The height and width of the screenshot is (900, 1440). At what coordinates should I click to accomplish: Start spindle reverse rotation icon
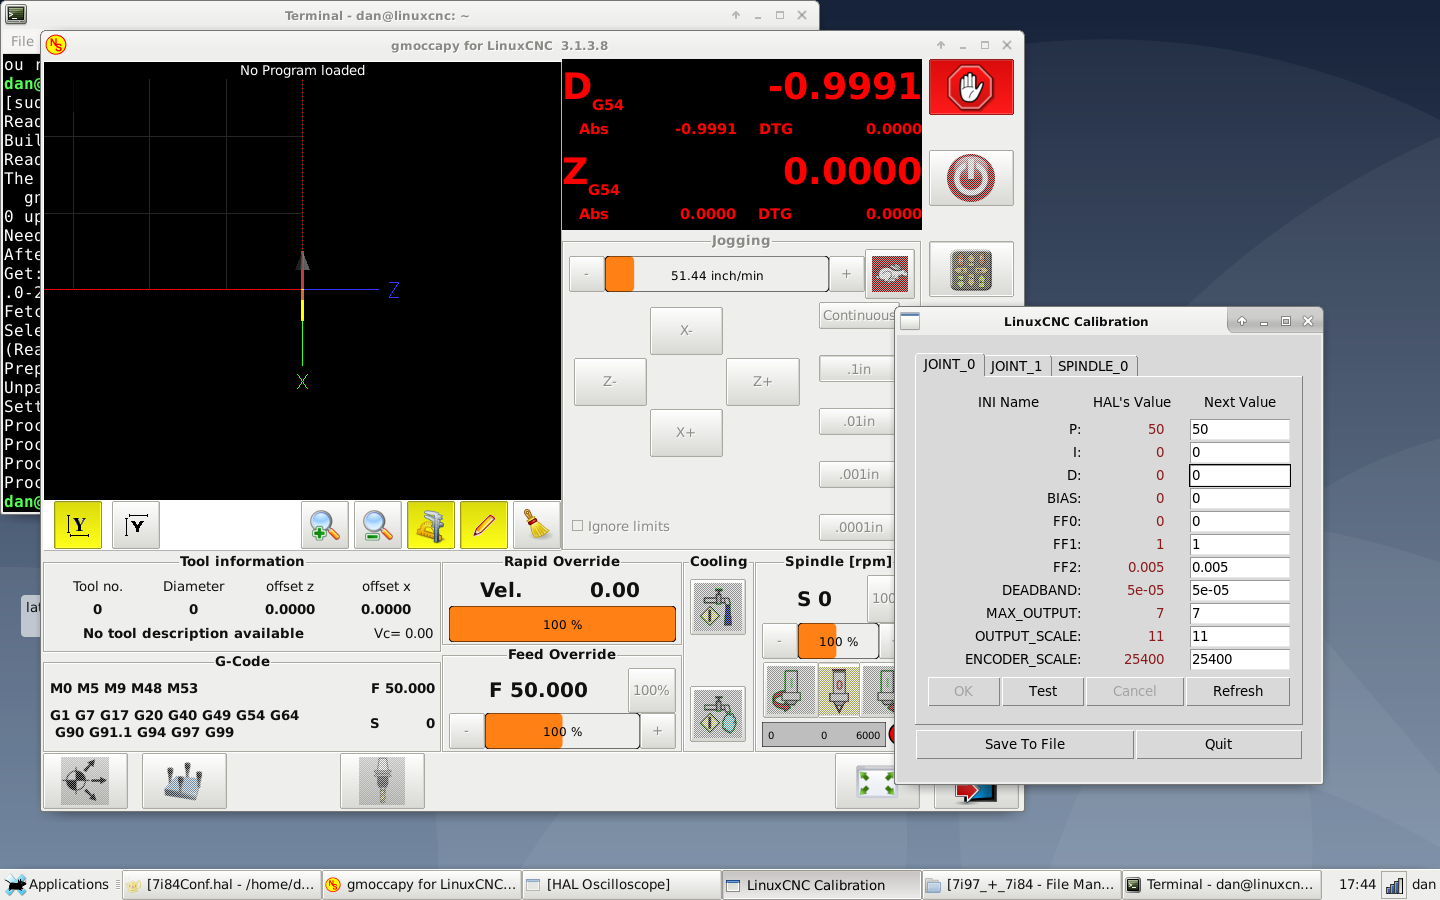(790, 690)
